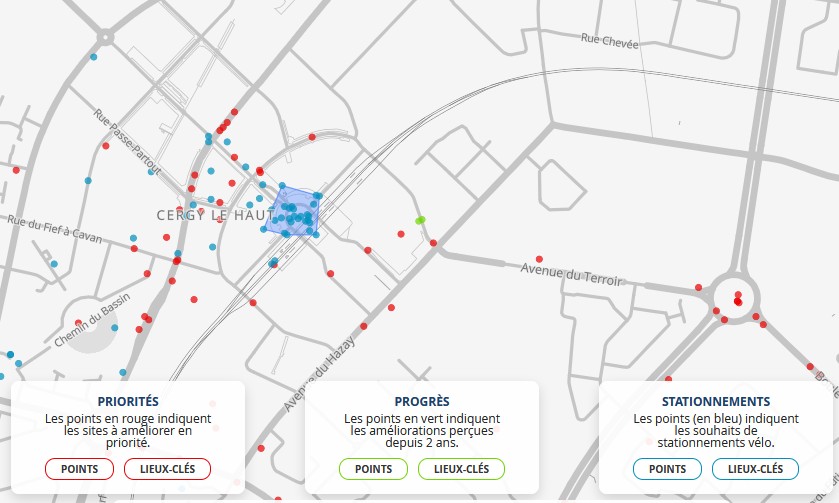The height and width of the screenshot is (503, 839).
Task: Show blue POINTS for Stationnements
Action: pyautogui.click(x=667, y=469)
